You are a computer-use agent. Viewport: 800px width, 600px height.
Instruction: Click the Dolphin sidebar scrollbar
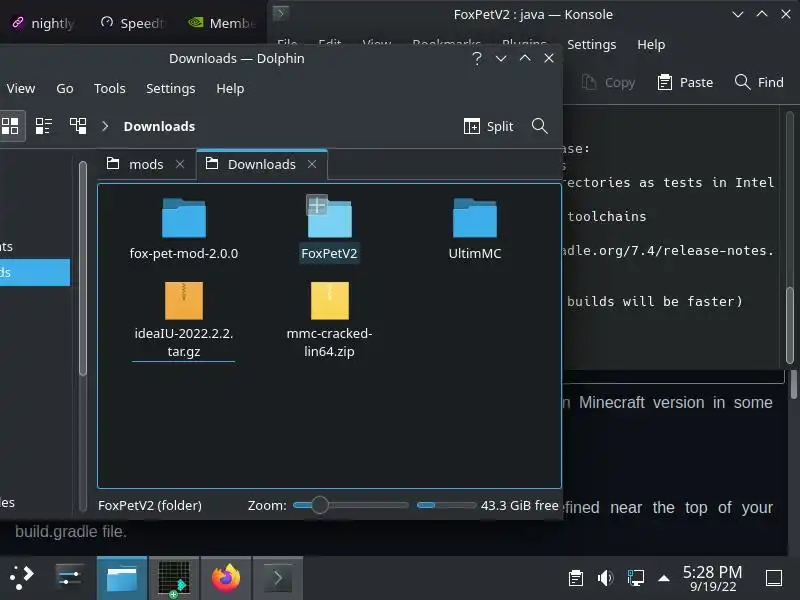click(83, 269)
